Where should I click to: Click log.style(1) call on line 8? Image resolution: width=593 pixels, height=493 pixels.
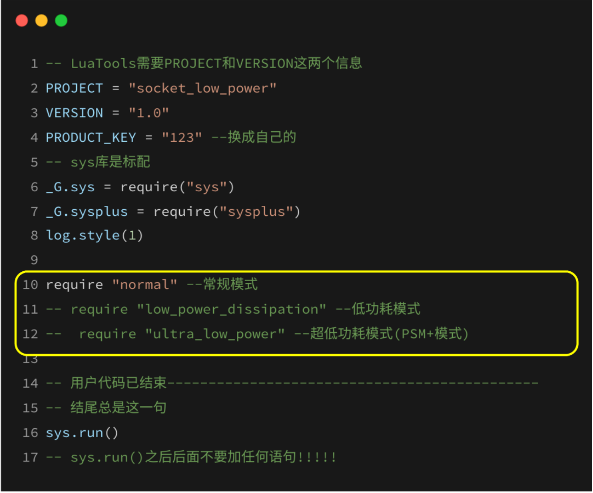95,236
